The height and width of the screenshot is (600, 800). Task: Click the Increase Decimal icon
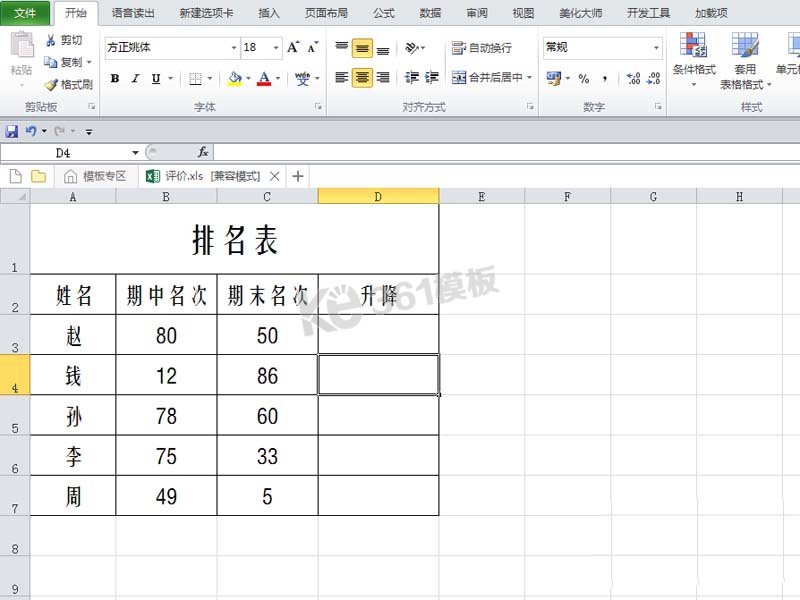632,76
